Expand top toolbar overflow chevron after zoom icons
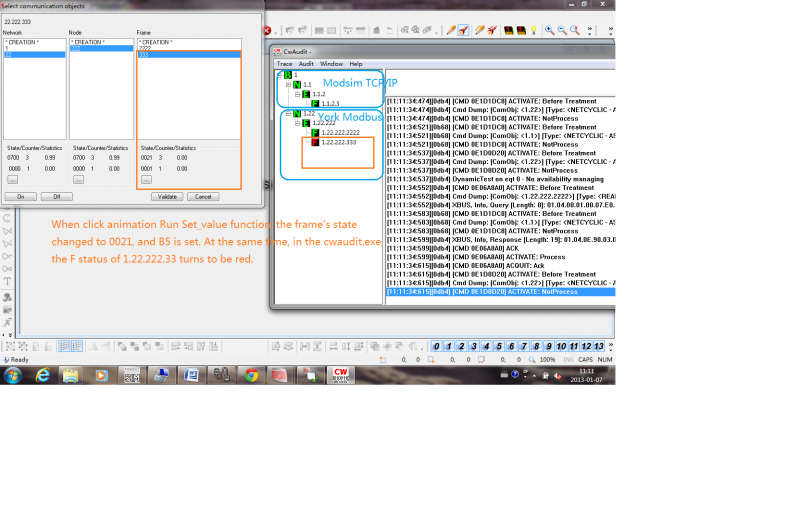The width and height of the screenshot is (800, 530). point(590,31)
